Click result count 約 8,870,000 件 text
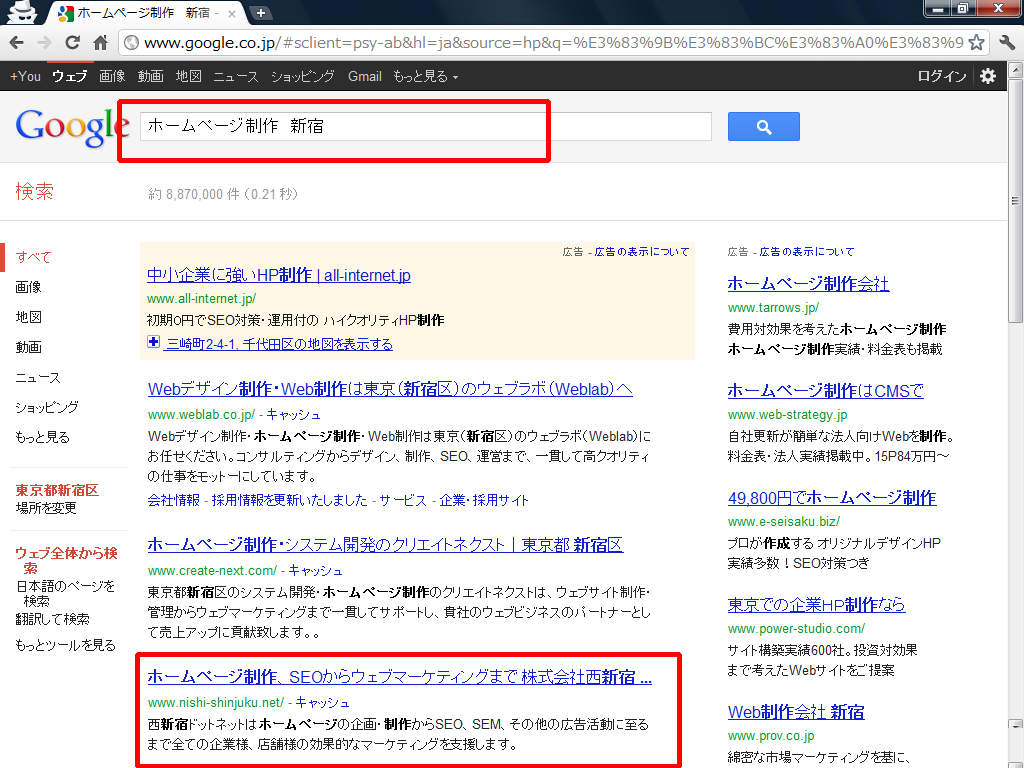Viewport: 1024px width, 768px height. 194,194
